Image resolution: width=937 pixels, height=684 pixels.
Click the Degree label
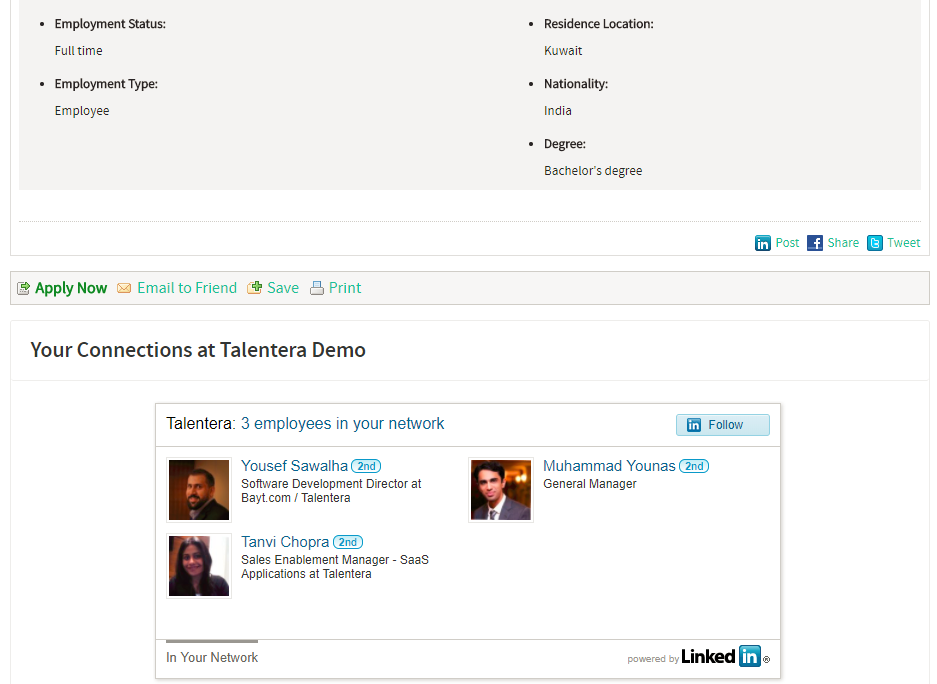tap(565, 144)
